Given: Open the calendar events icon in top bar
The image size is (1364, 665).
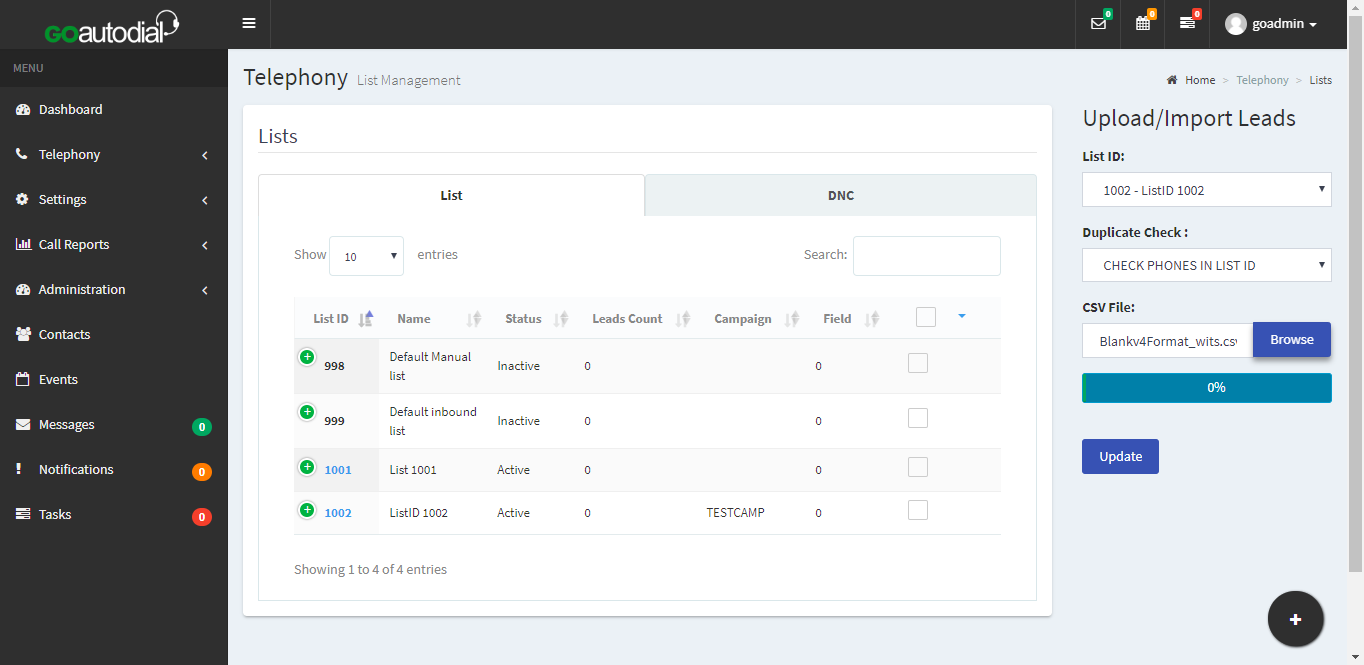Looking at the screenshot, I should [x=1143, y=23].
